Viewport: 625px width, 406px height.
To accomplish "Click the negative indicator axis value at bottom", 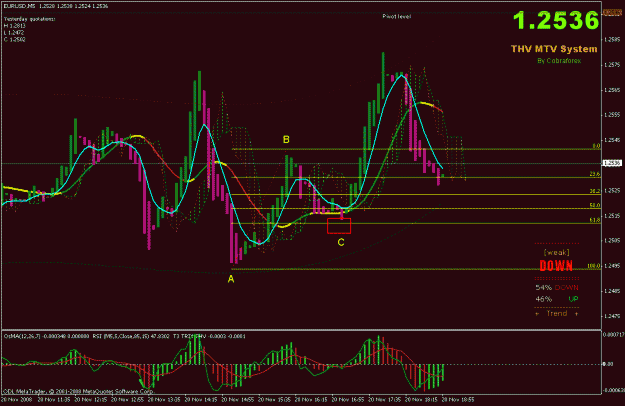I will (x=613, y=390).
